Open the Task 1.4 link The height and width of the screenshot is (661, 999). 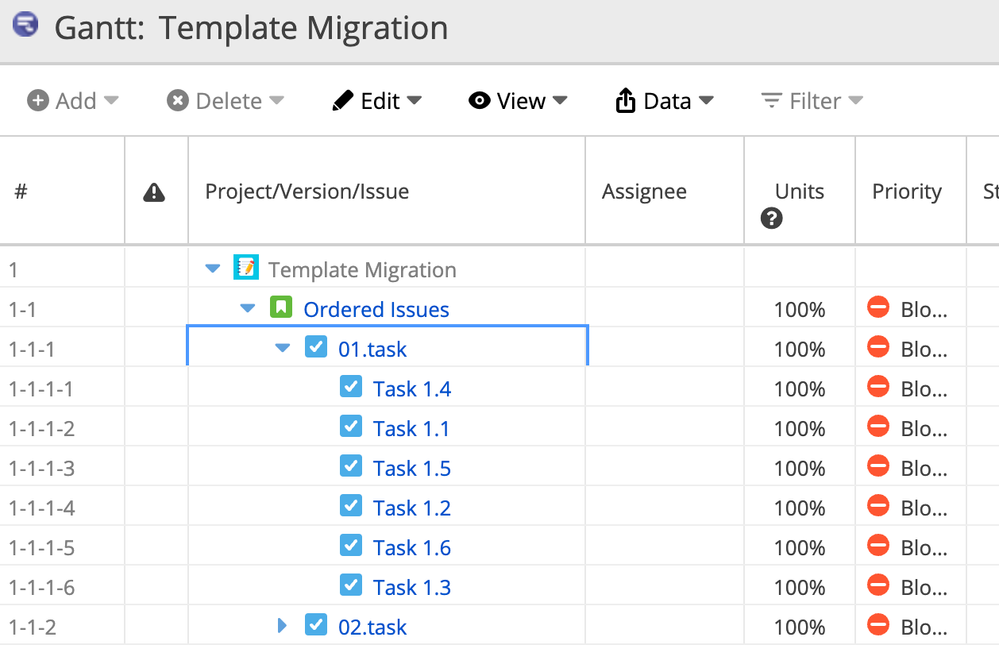(412, 389)
